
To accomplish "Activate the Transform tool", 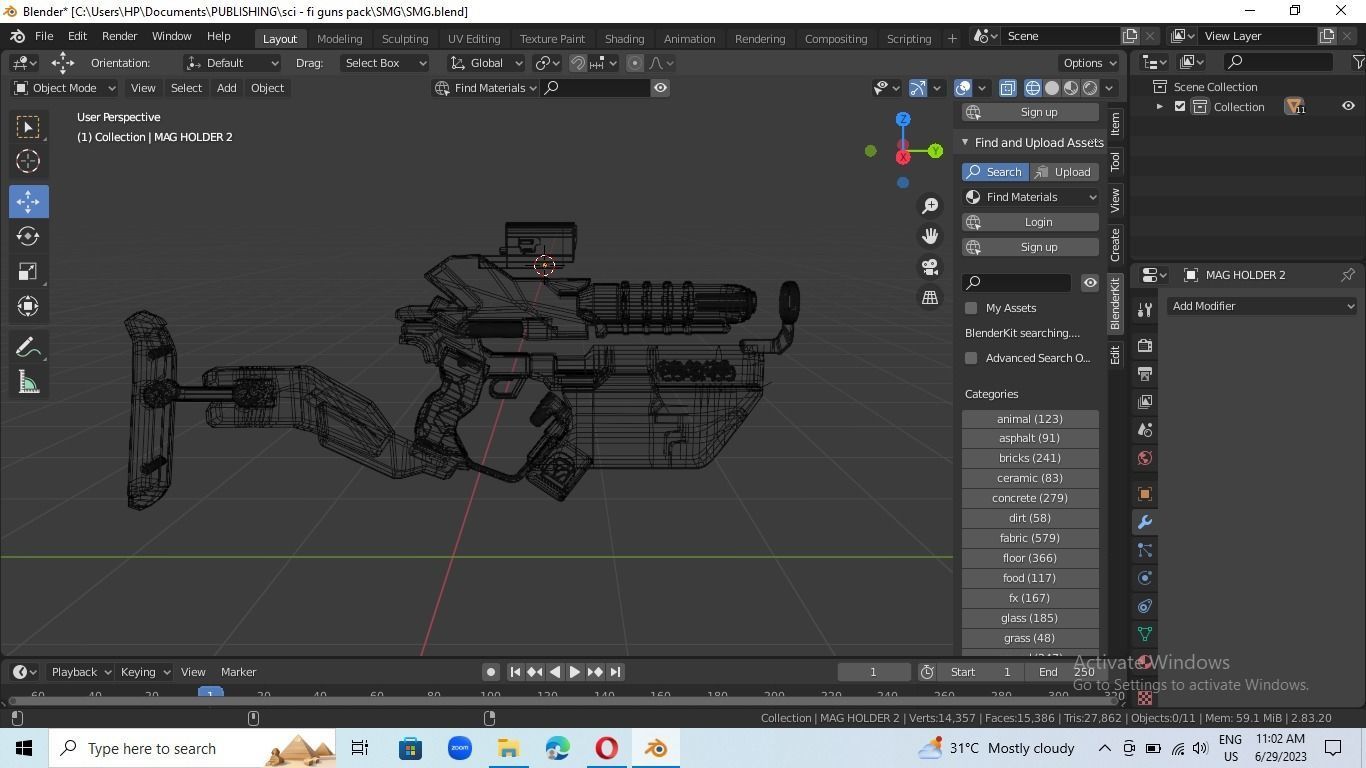I will (x=28, y=306).
